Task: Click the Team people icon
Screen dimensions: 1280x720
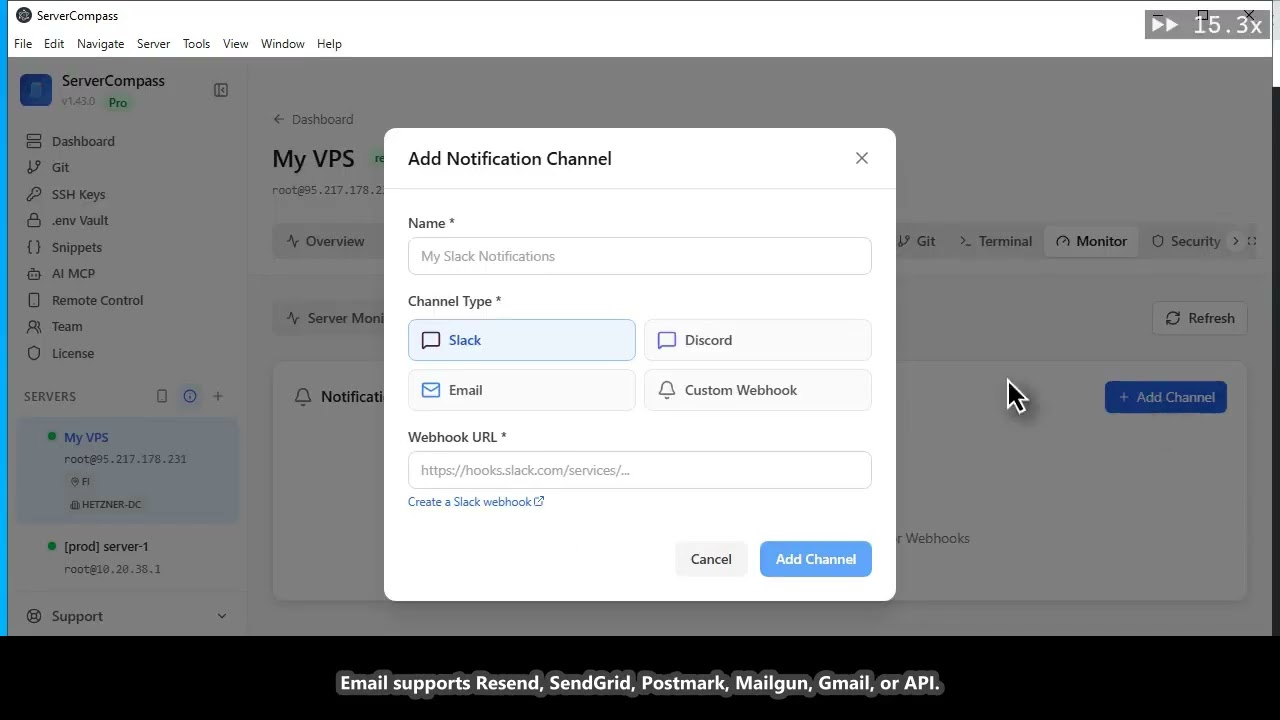Action: point(34,326)
